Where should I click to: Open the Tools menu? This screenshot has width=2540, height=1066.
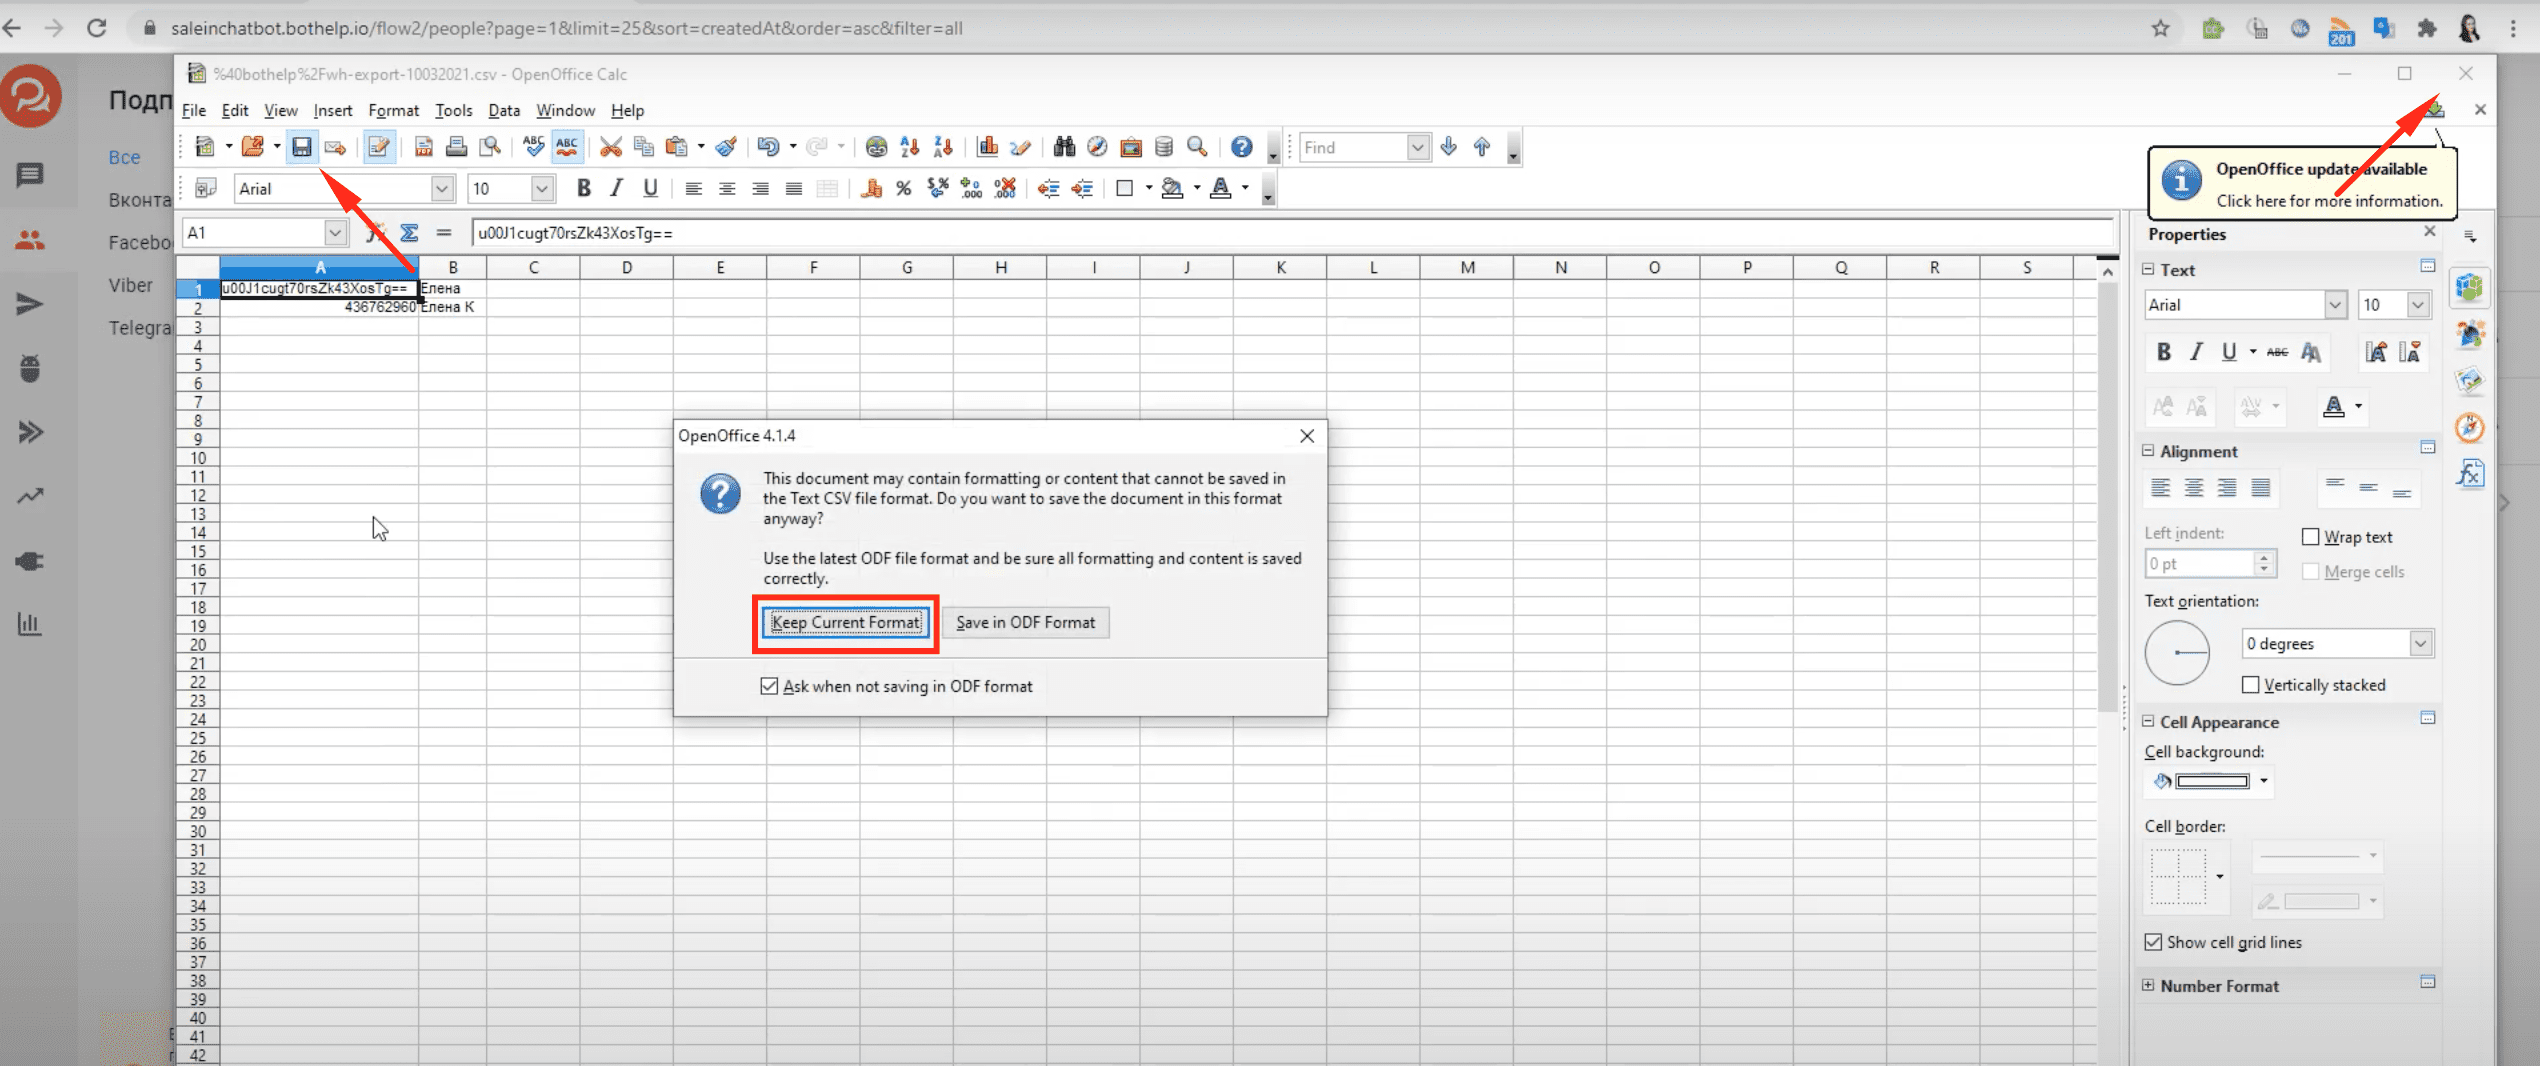[x=453, y=110]
